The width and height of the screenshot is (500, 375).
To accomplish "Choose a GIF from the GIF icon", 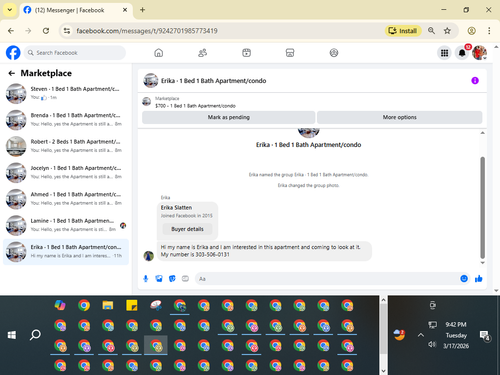I will pyautogui.click(x=185, y=279).
